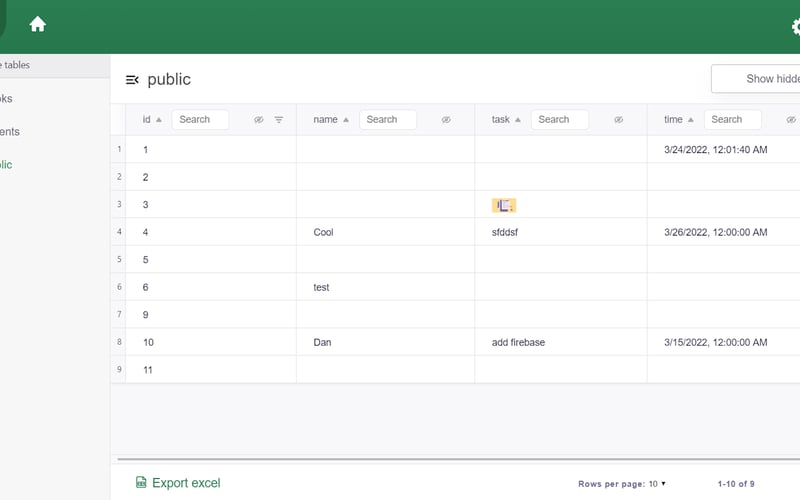Click the 'time' column header label

[x=673, y=119]
